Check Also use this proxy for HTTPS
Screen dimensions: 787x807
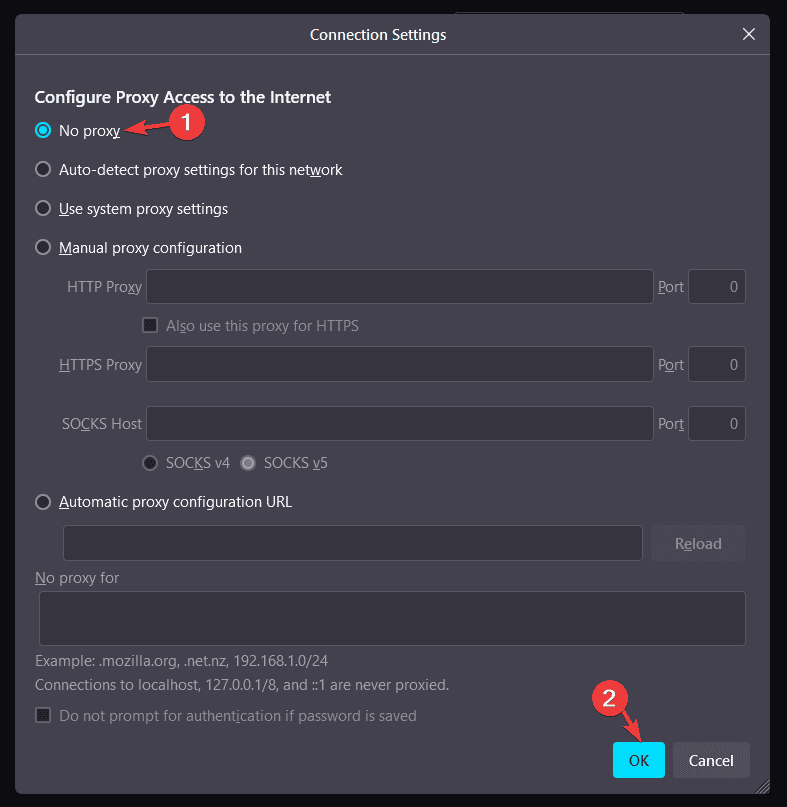tap(150, 325)
